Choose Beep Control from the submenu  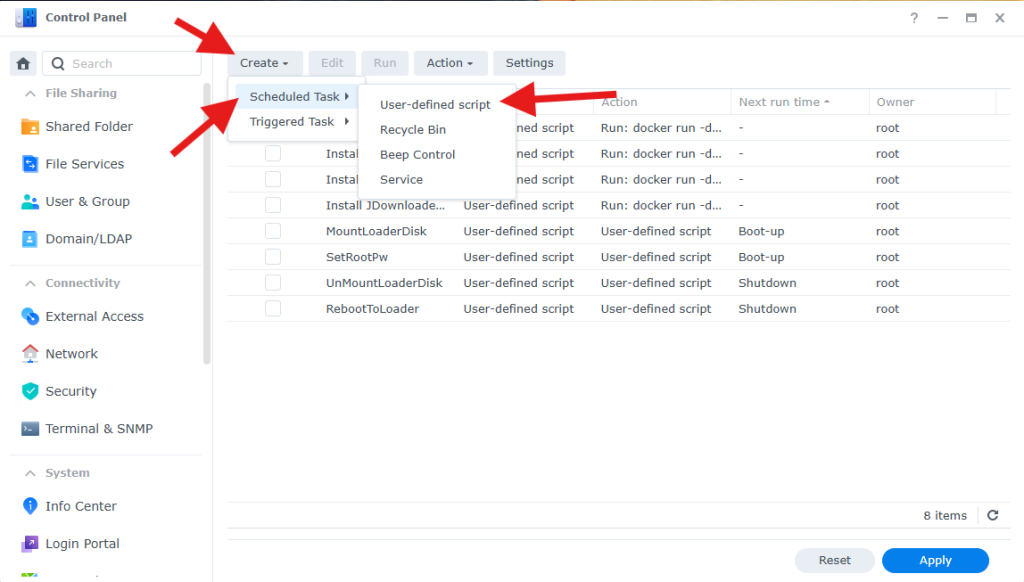pyautogui.click(x=418, y=154)
